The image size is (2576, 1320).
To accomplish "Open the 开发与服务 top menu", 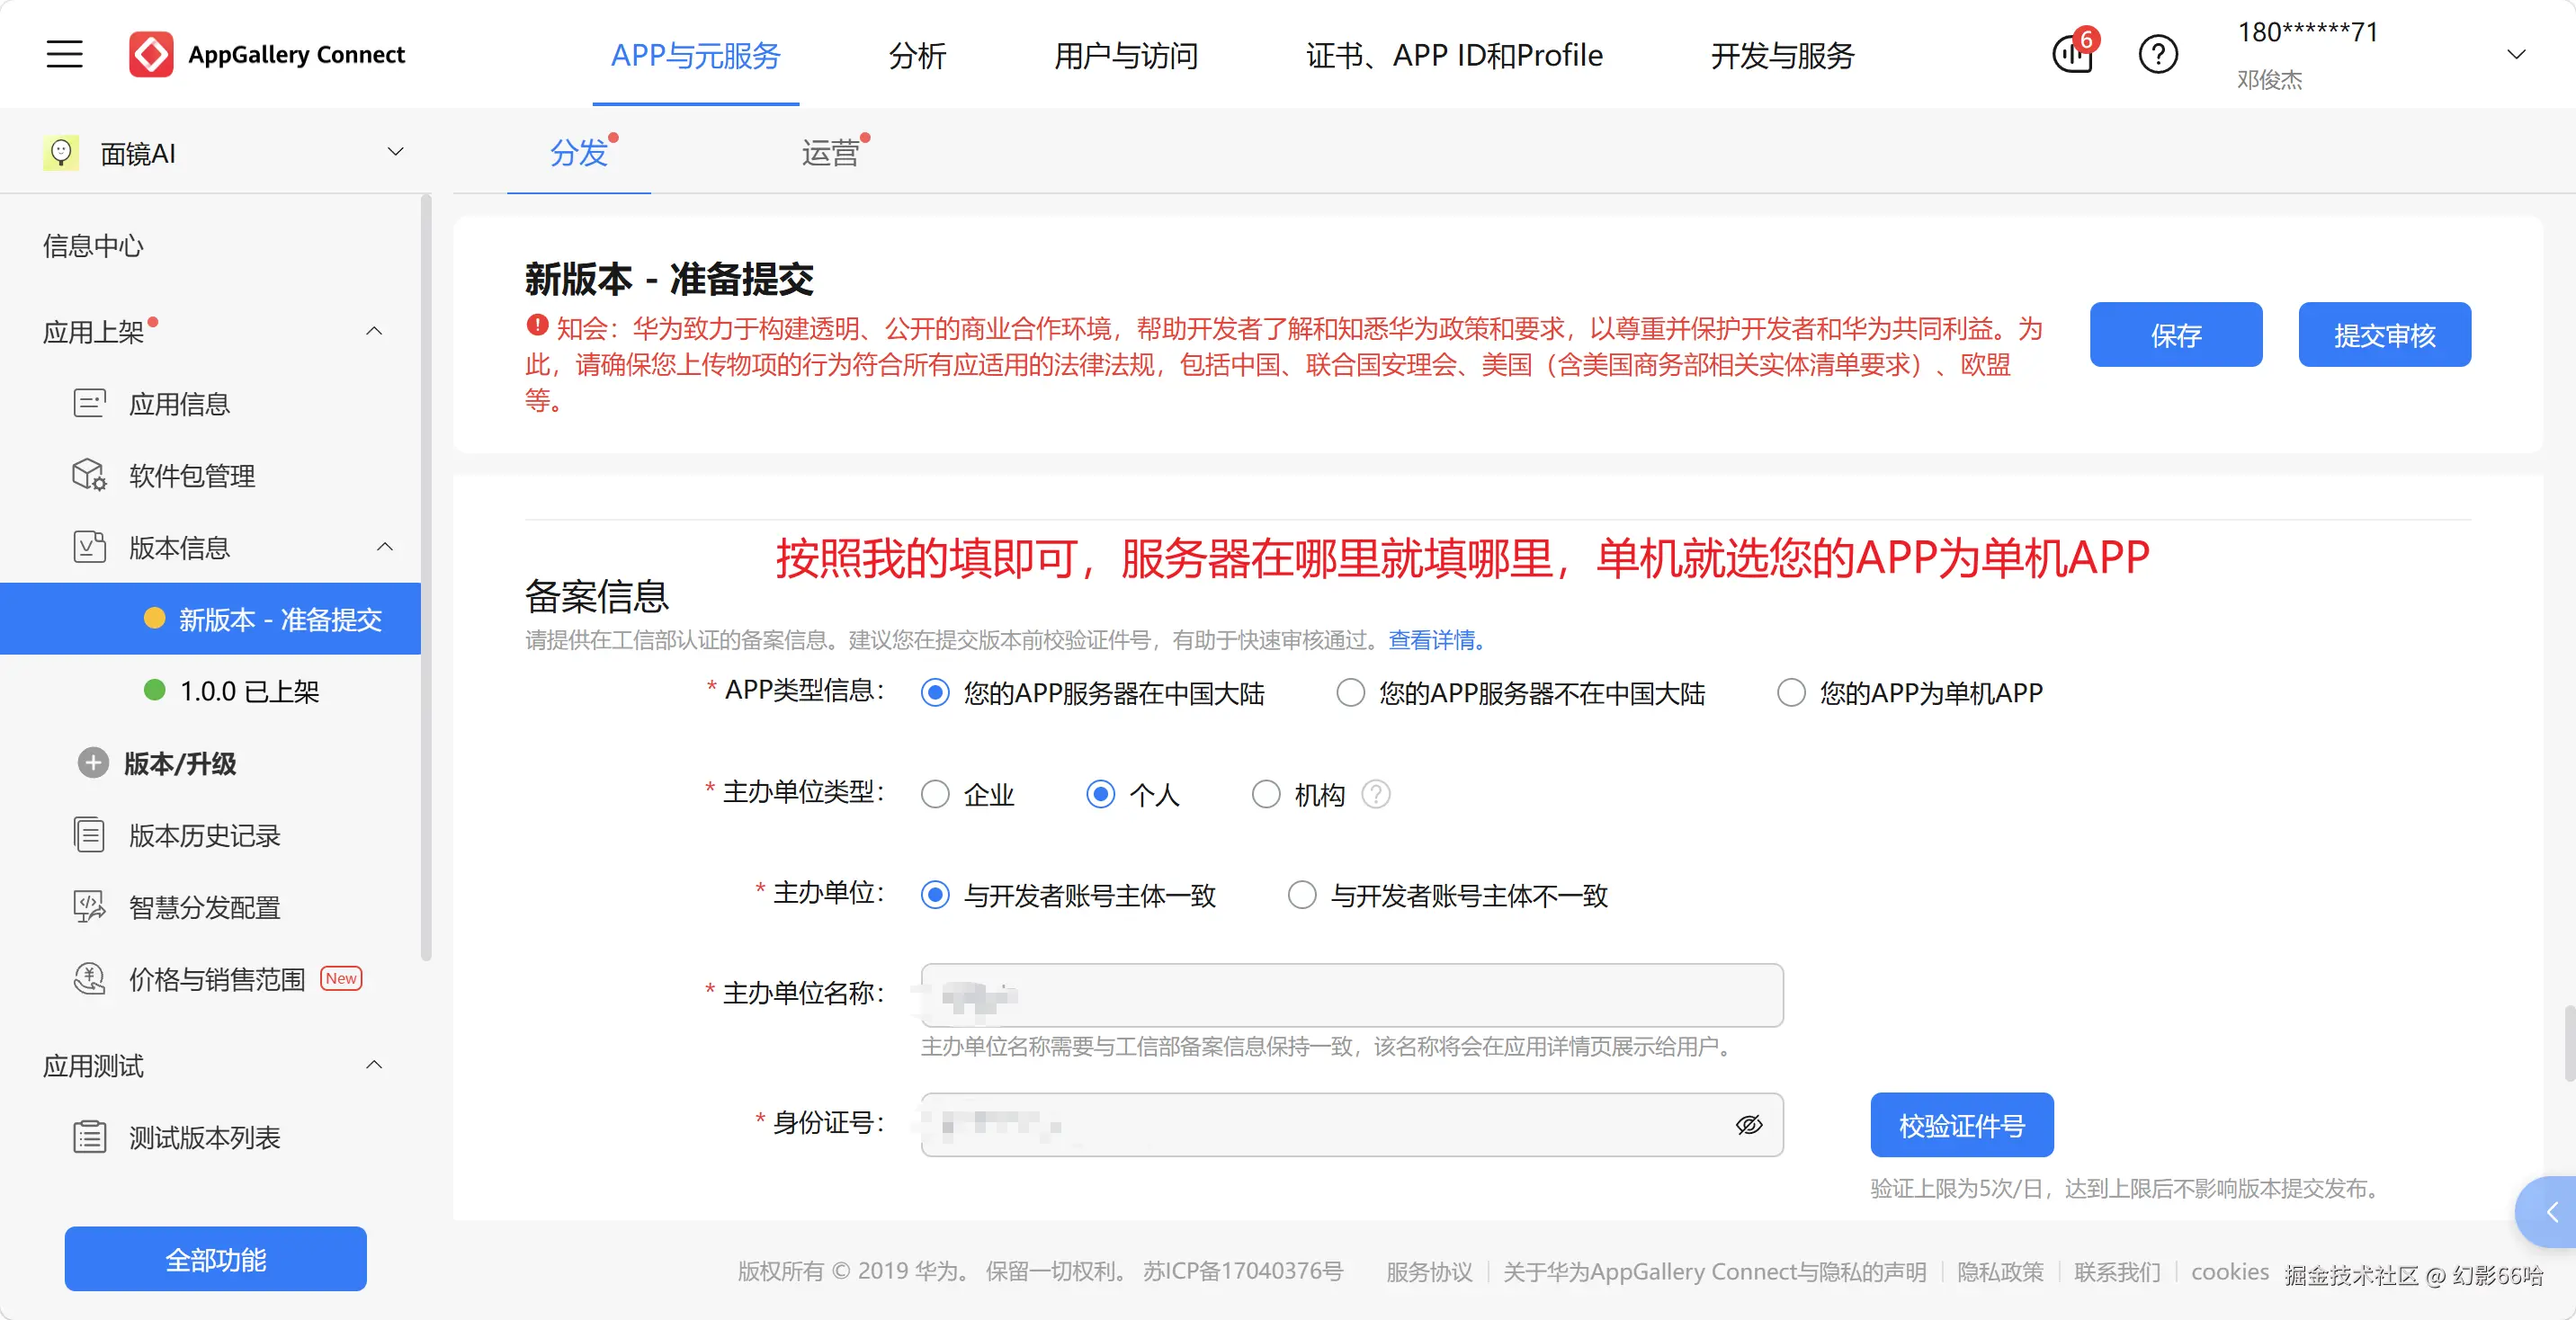I will click(1782, 55).
